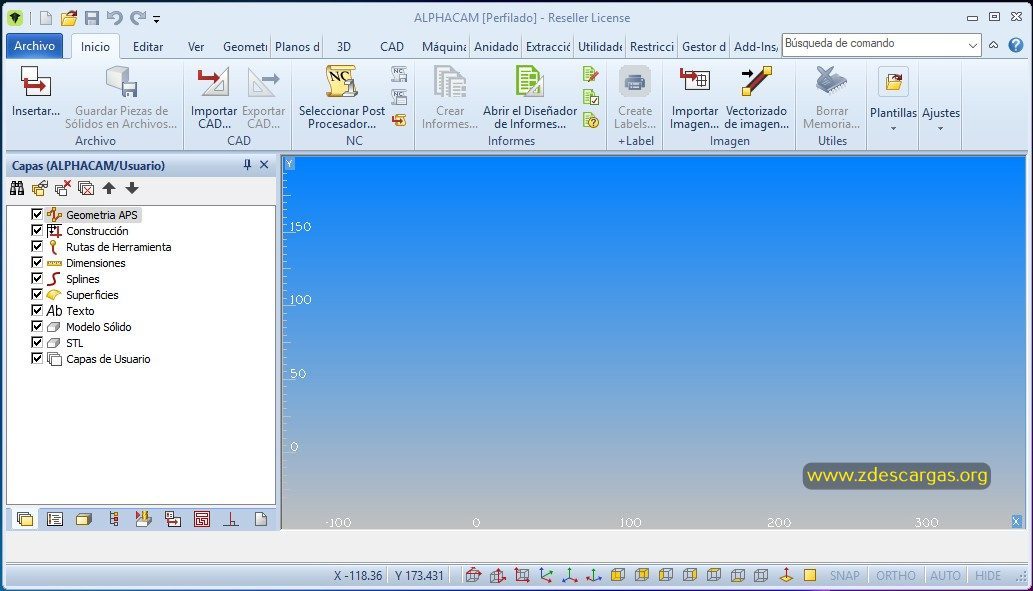Move layer down with the down arrow
The image size is (1033, 591).
tap(132, 188)
